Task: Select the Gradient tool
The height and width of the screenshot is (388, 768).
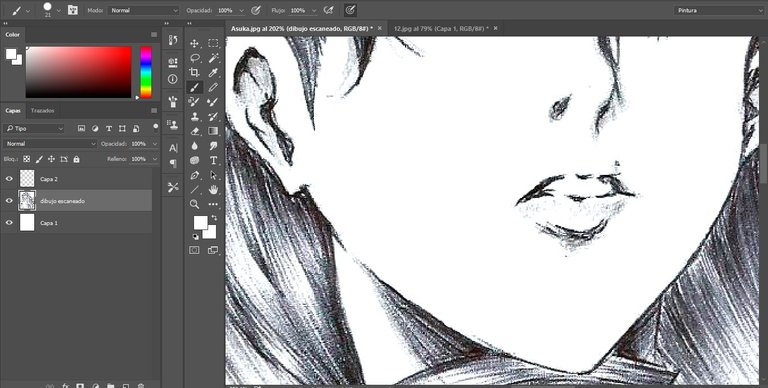Action: click(x=213, y=131)
